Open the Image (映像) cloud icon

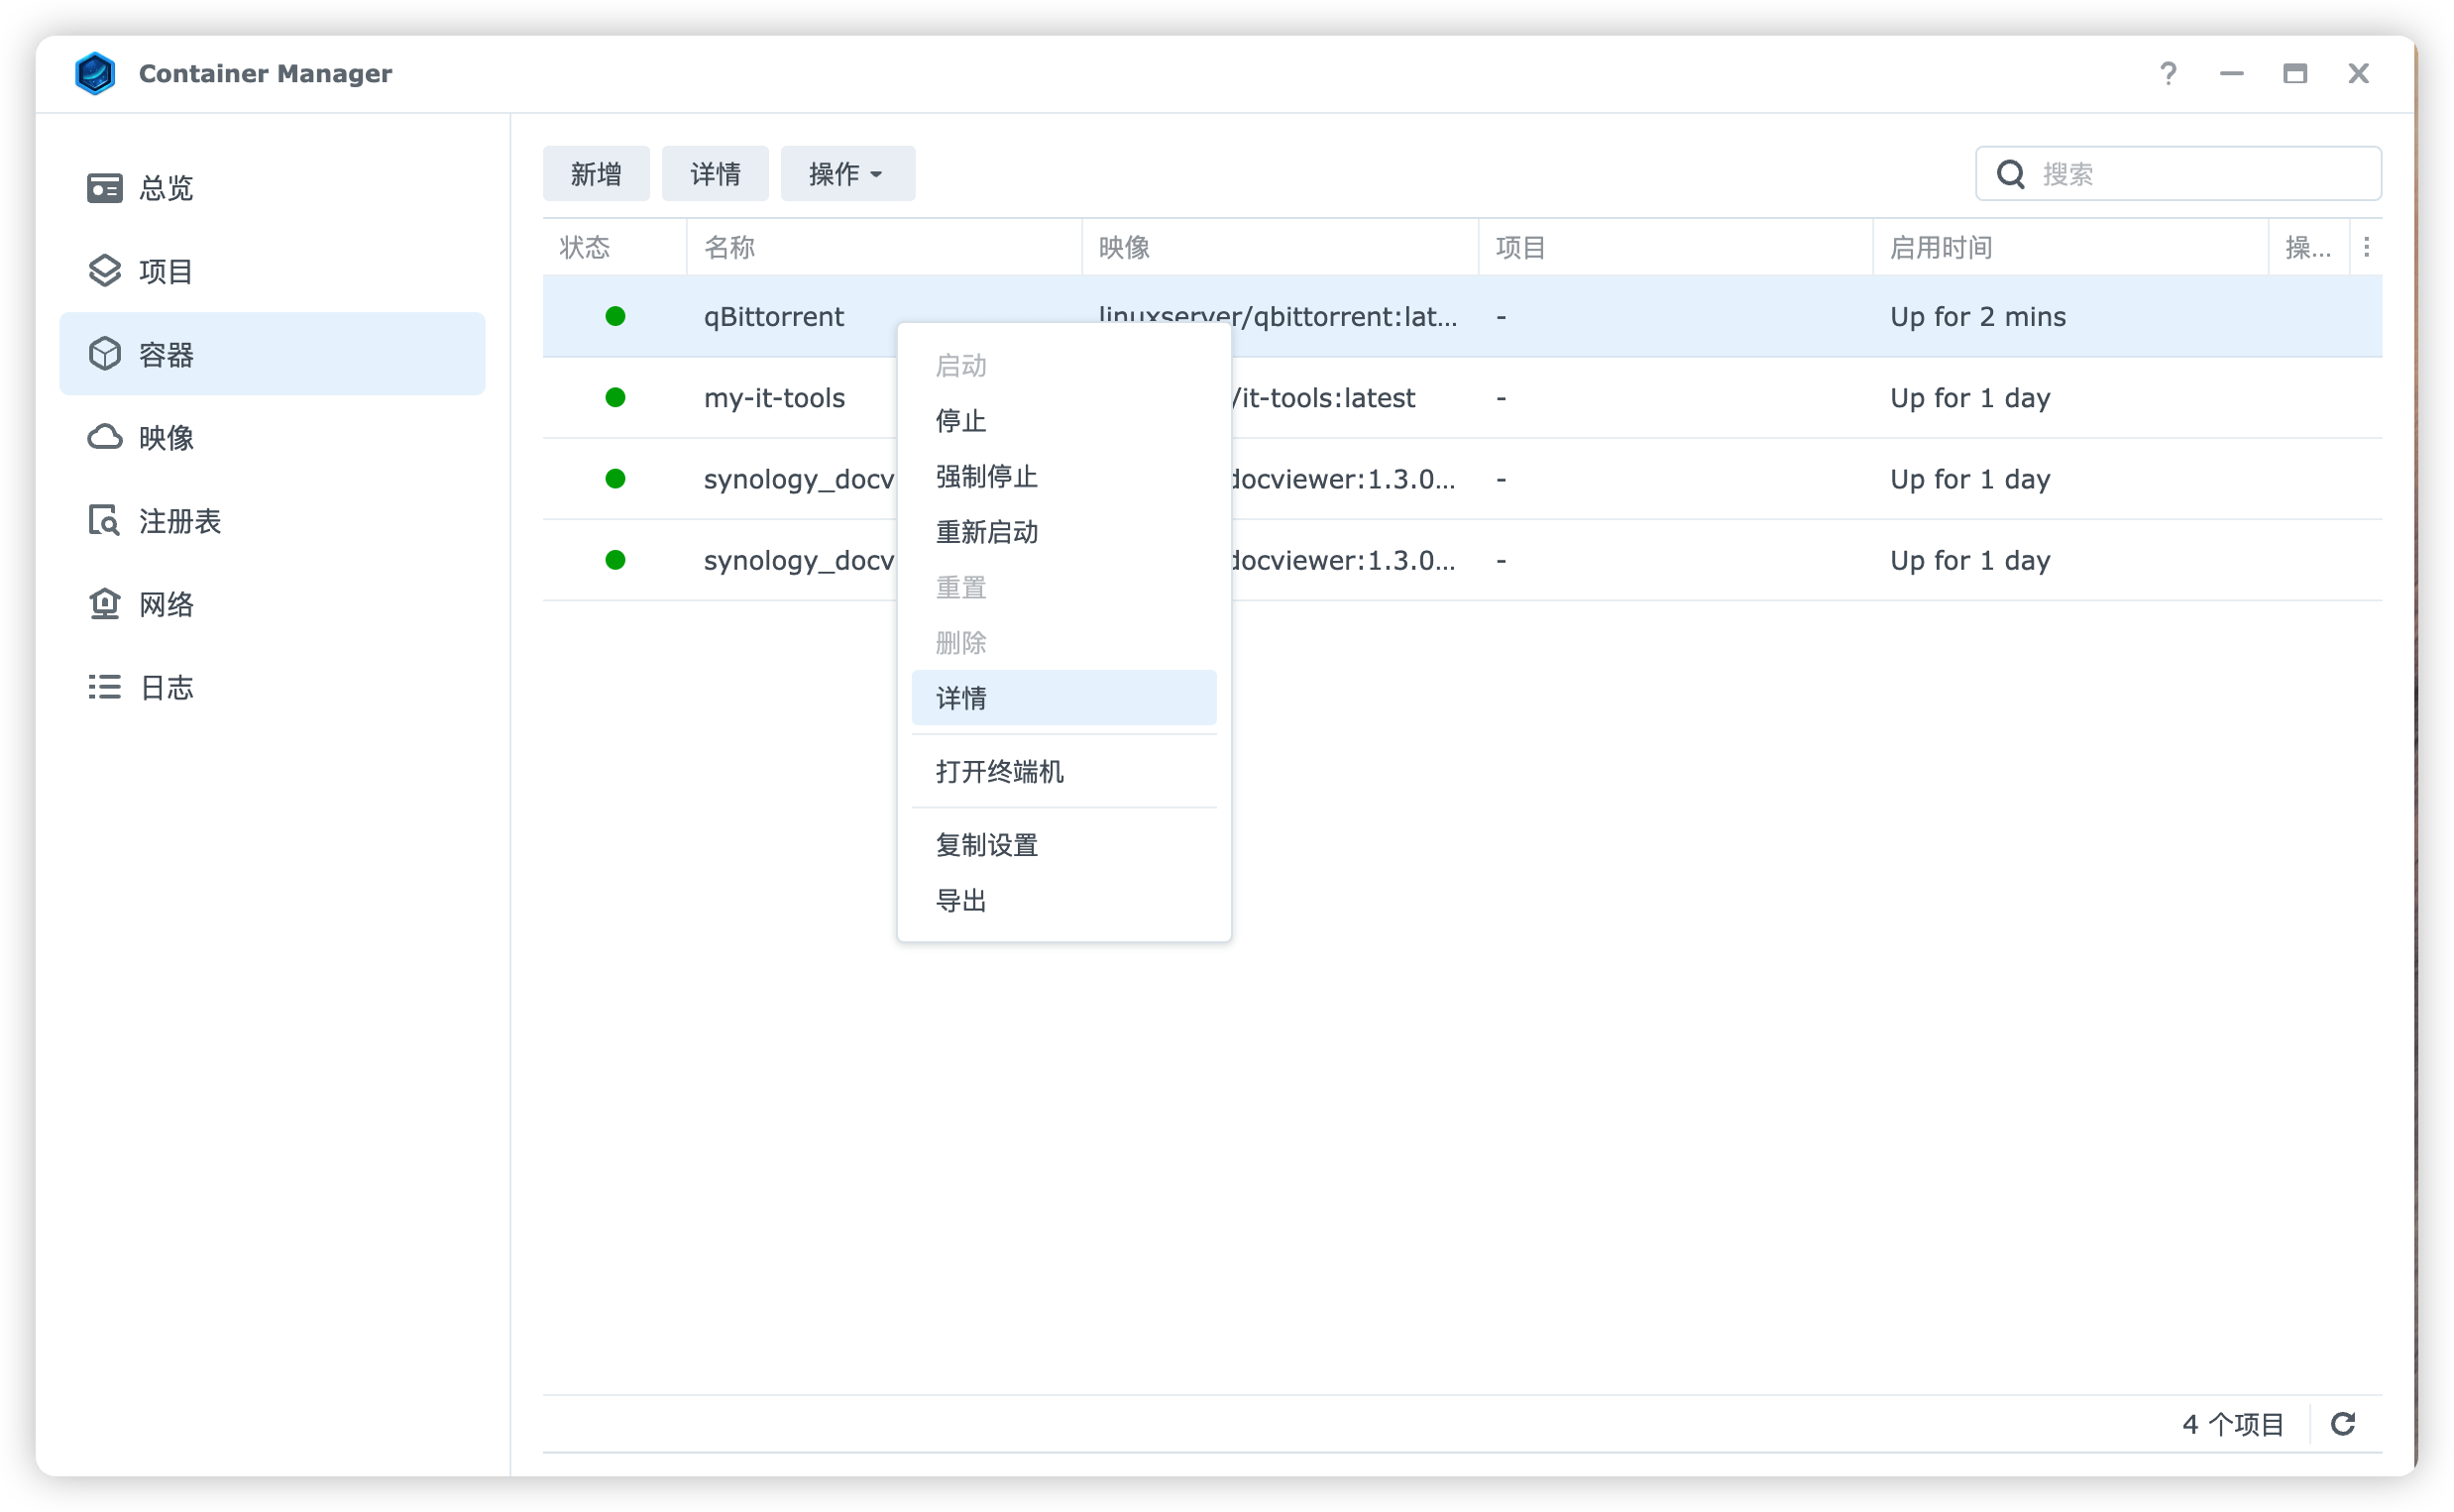(x=104, y=437)
